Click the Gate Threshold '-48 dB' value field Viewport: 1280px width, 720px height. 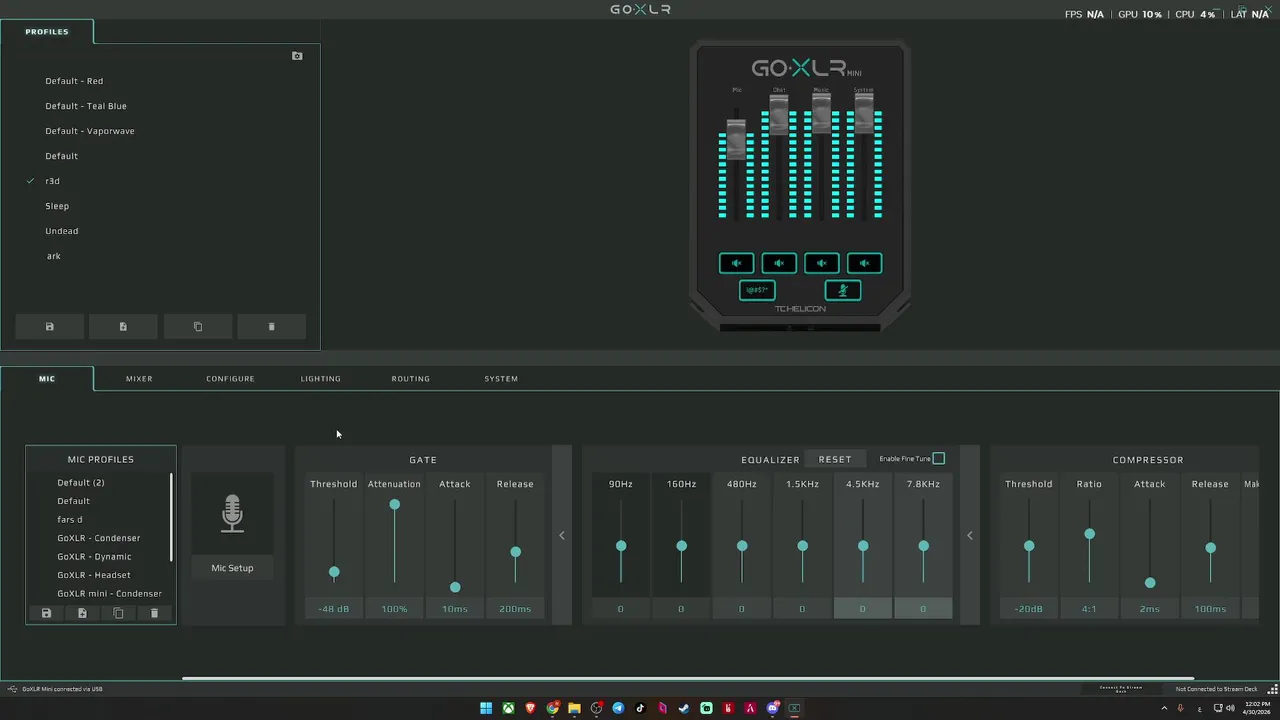pos(333,609)
